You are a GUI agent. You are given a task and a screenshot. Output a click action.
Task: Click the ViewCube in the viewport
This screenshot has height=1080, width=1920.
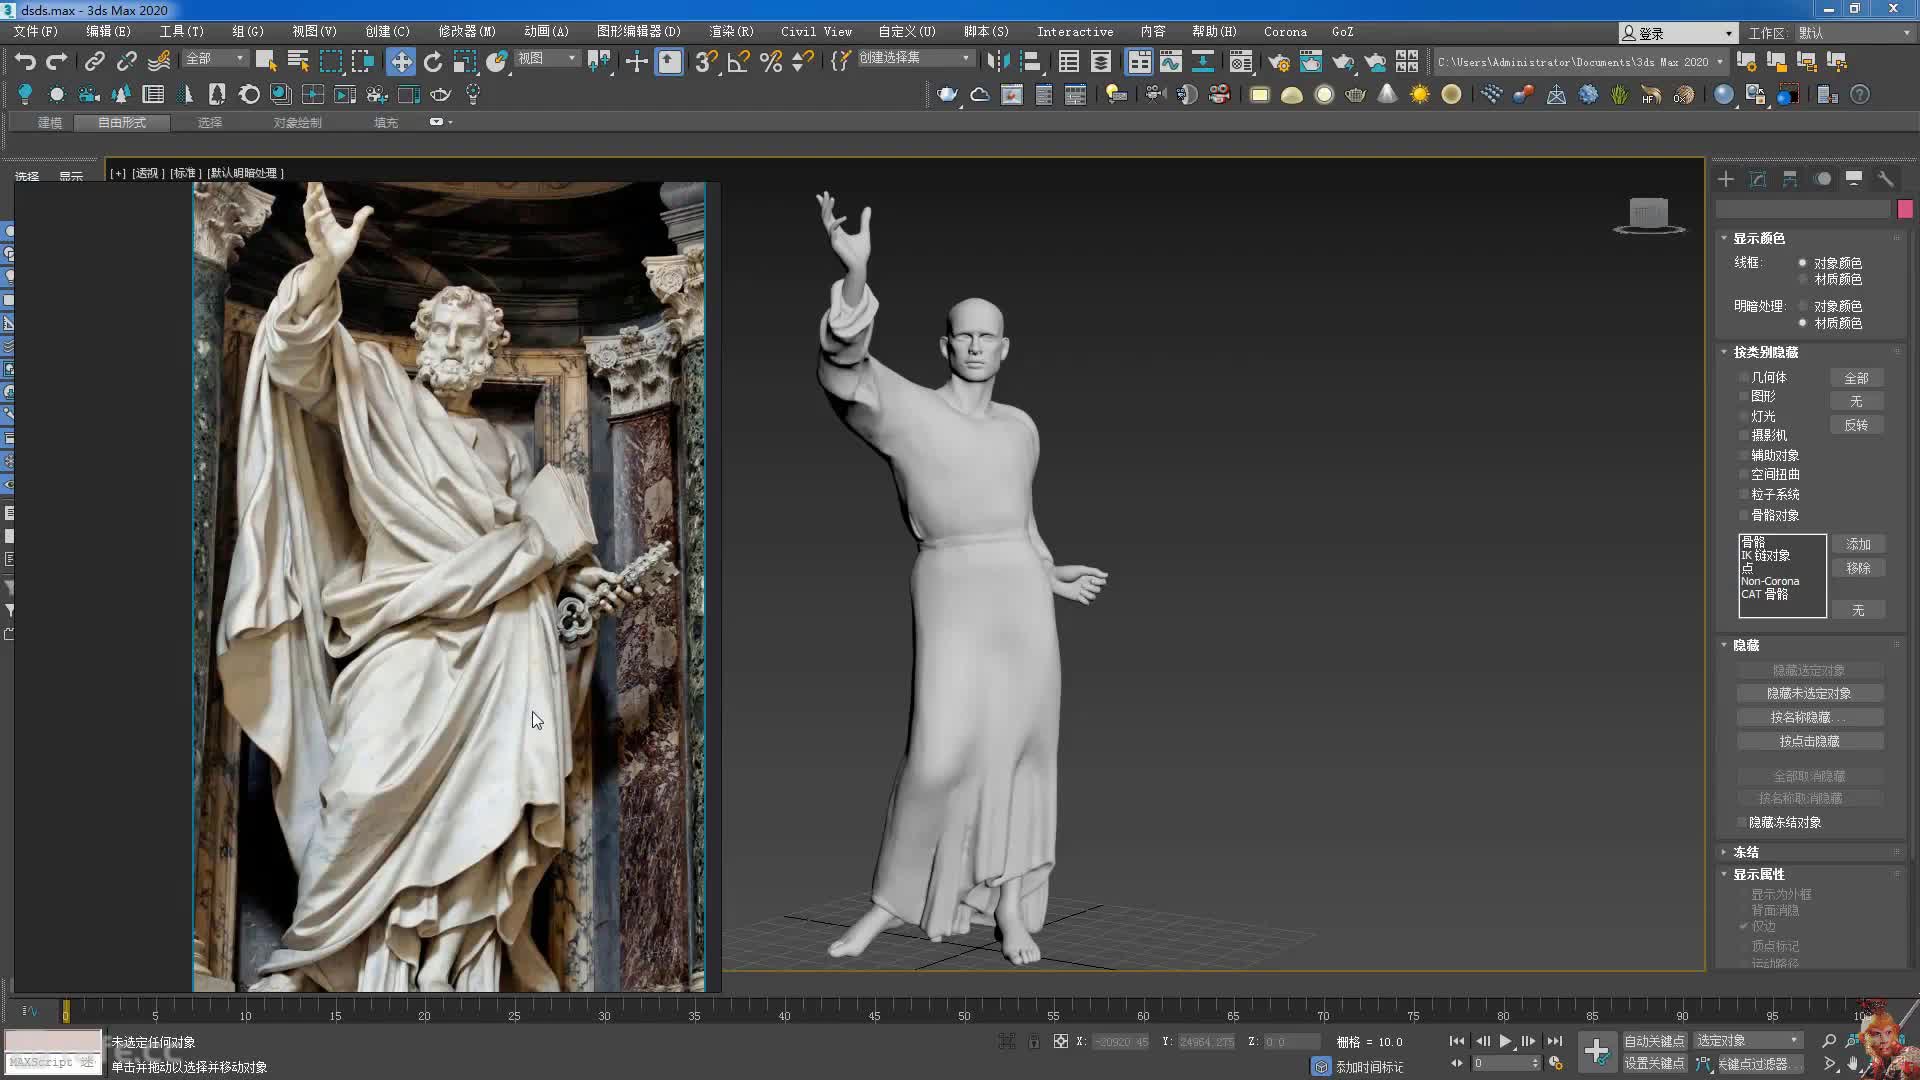(1649, 215)
